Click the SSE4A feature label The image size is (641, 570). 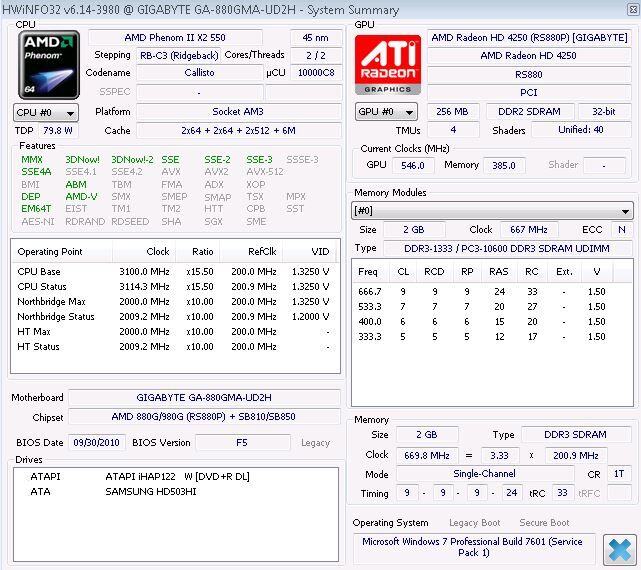pos(37,172)
